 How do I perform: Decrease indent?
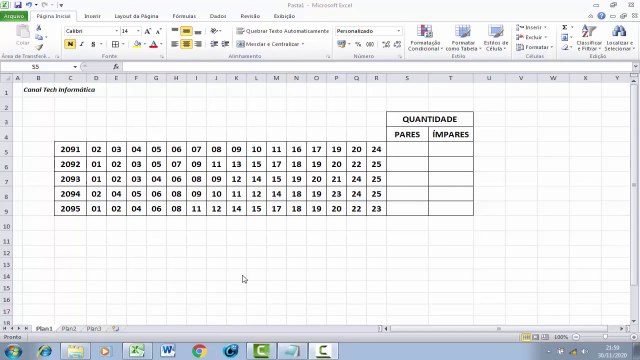214,44
